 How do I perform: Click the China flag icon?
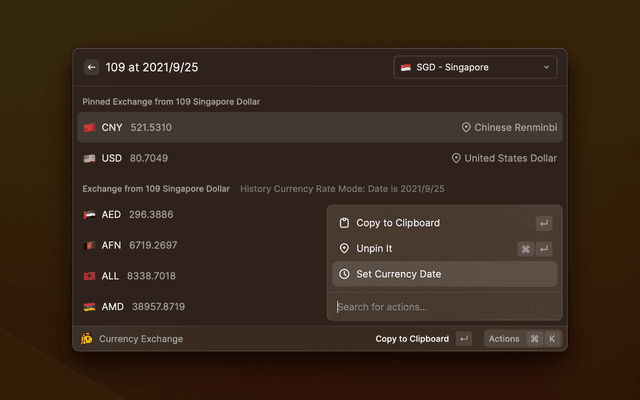click(90, 128)
